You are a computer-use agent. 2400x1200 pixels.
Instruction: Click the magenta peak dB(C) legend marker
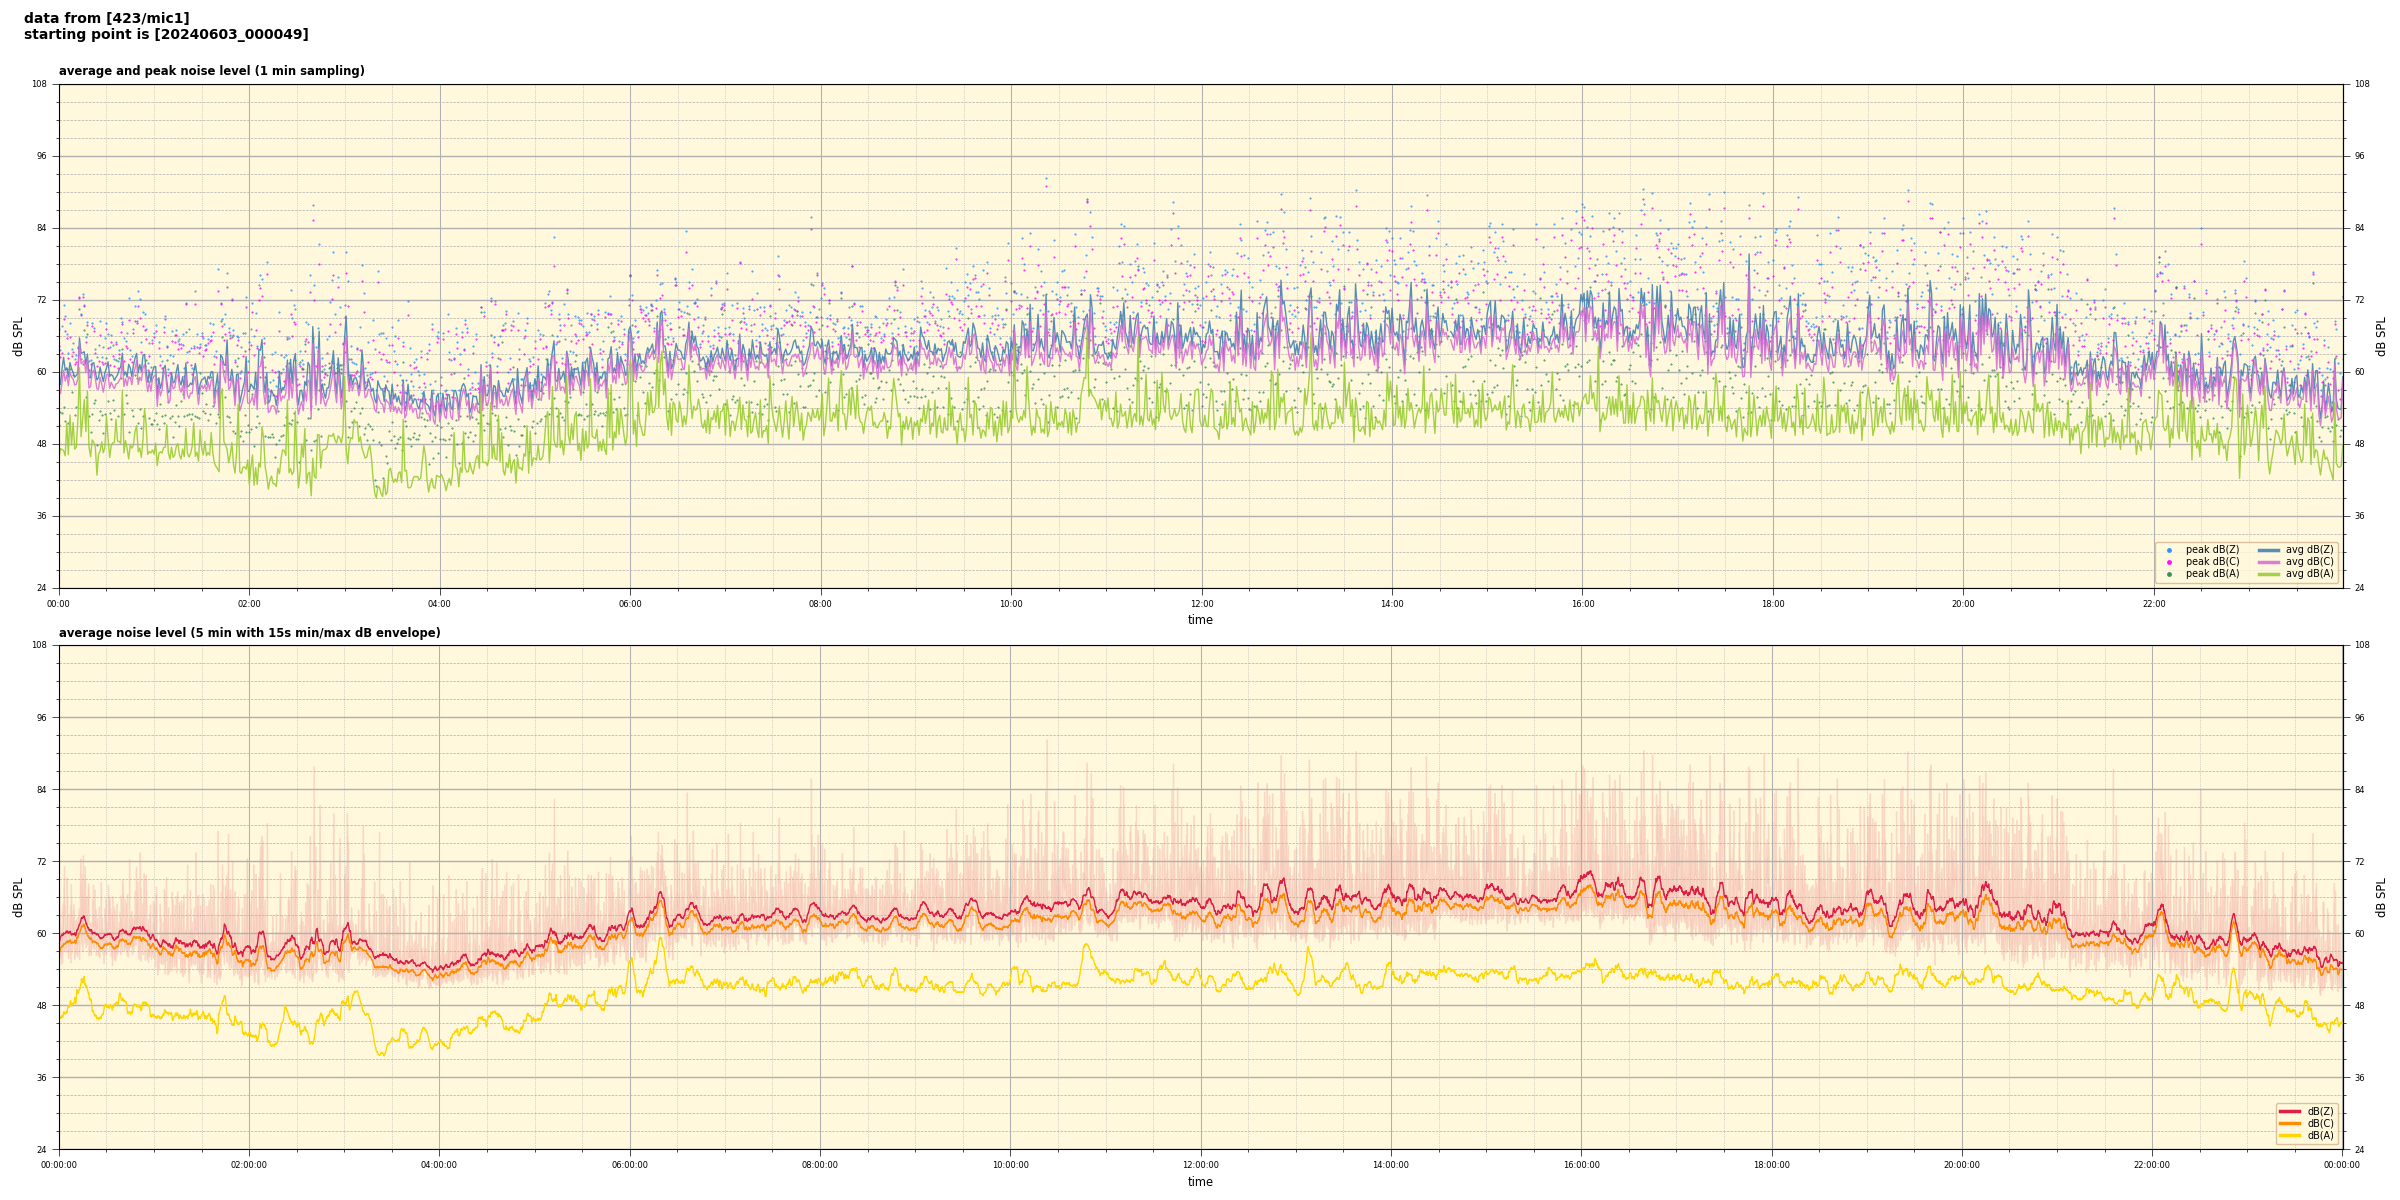click(x=2169, y=562)
